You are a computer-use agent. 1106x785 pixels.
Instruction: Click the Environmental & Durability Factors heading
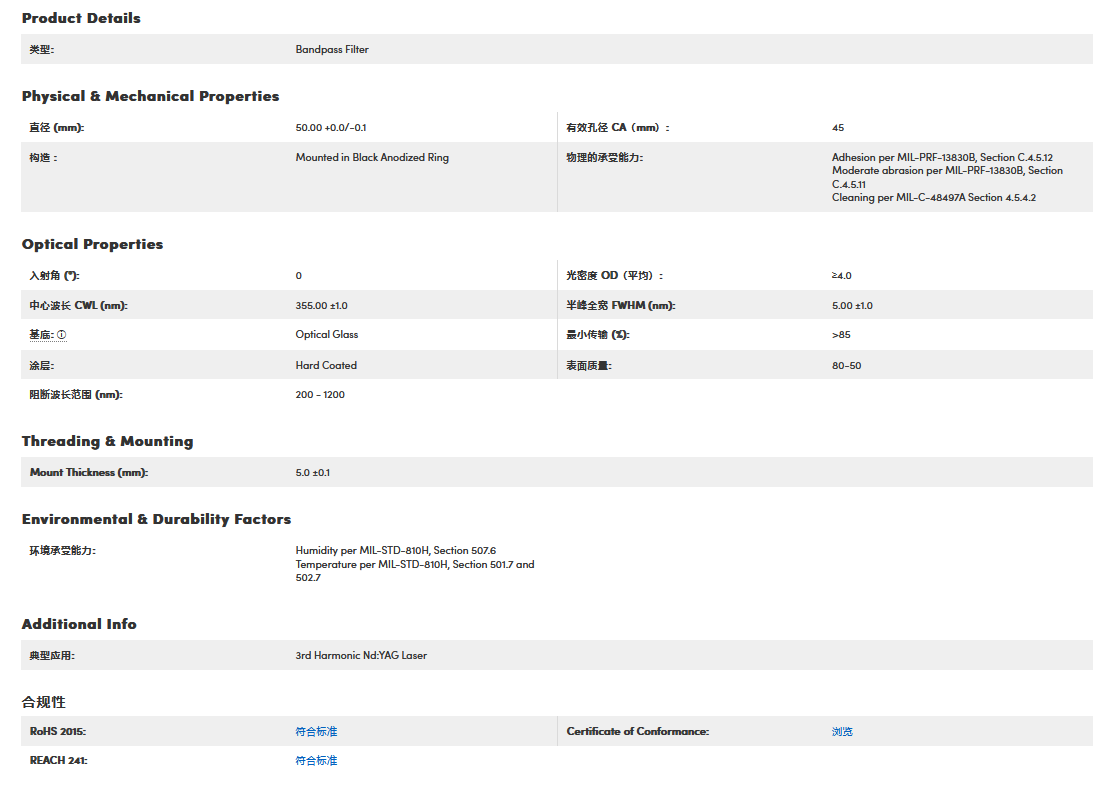pos(156,519)
